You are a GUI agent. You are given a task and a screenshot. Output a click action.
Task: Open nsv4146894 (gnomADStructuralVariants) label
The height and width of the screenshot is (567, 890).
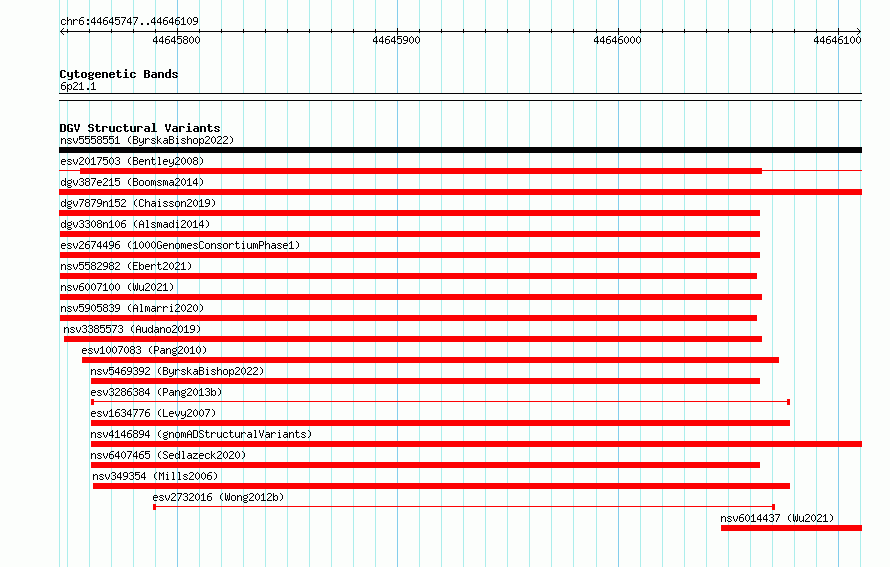point(201,434)
